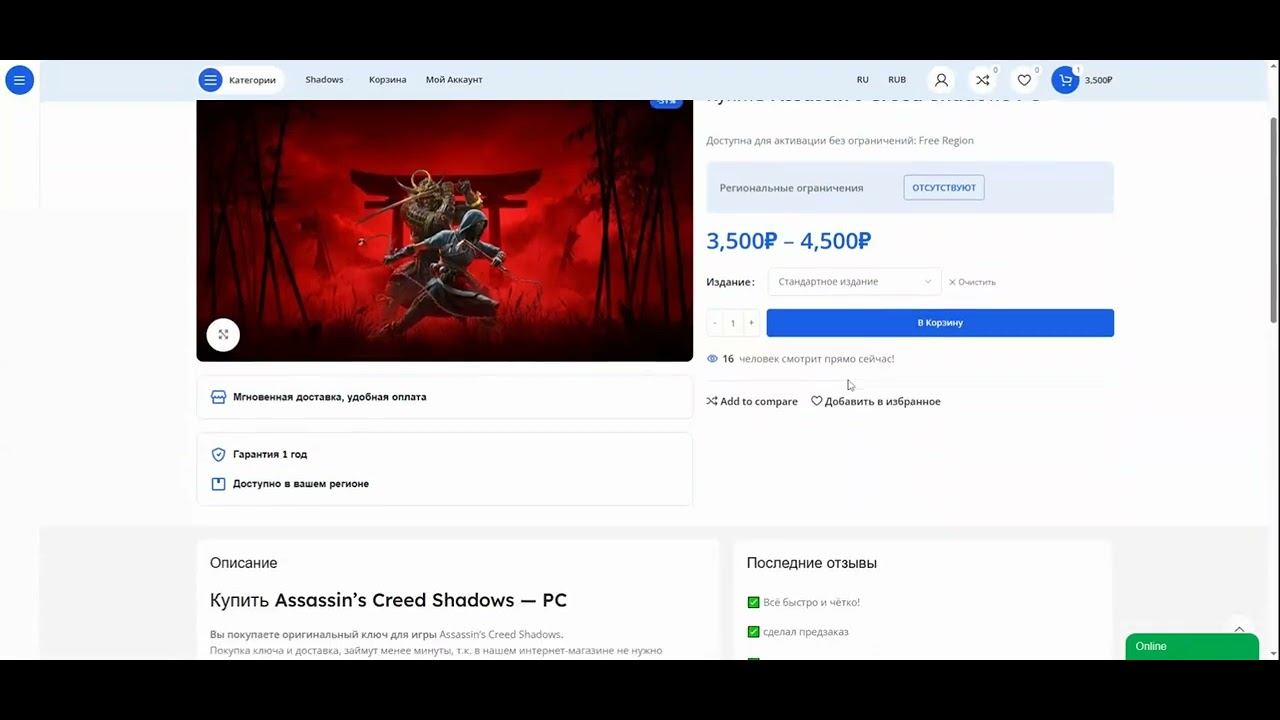This screenshot has height=720, width=1280.
Task: Click the Assassin's Creed Shadows product image
Action: tap(444, 230)
